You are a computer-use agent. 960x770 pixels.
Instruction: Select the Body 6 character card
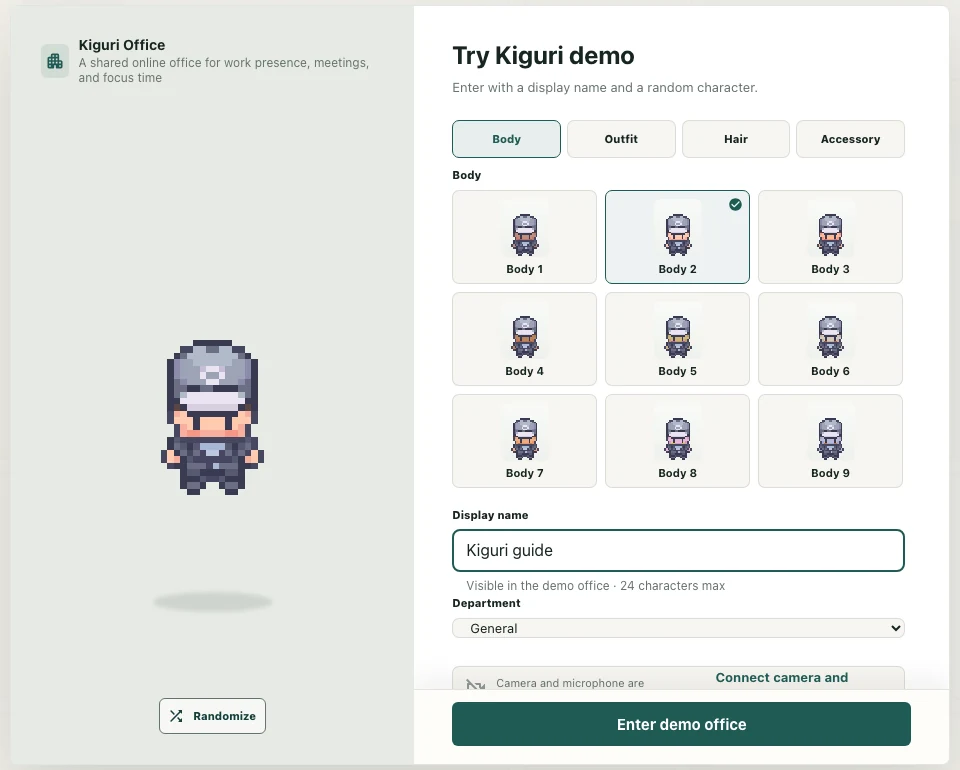(x=830, y=339)
